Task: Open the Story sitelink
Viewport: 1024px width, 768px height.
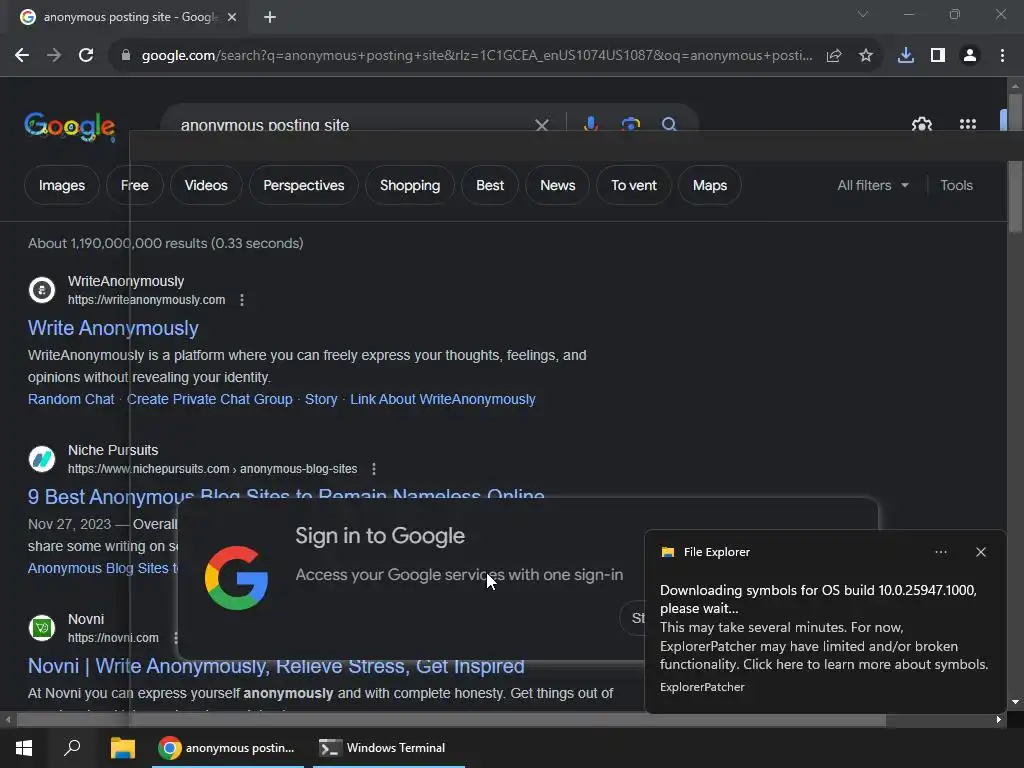Action: coord(321,399)
